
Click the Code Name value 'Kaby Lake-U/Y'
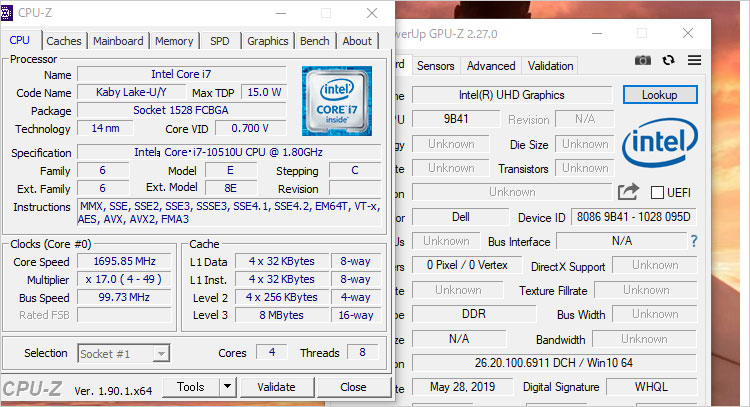(x=132, y=92)
